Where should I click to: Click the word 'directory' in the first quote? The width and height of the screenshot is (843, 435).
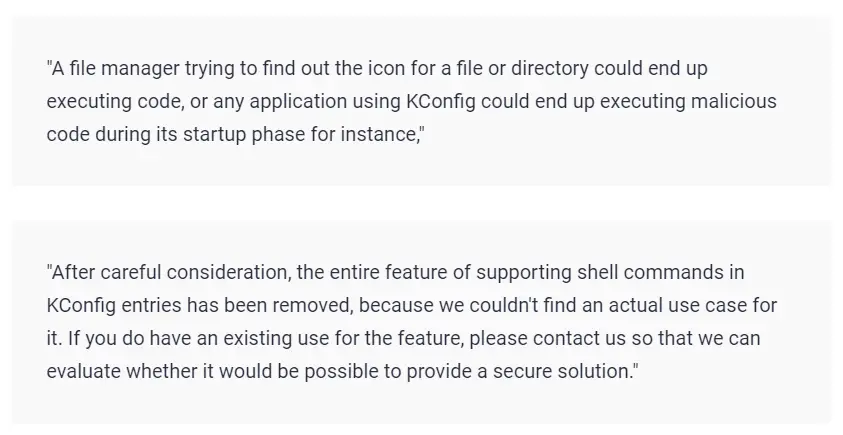click(x=549, y=69)
